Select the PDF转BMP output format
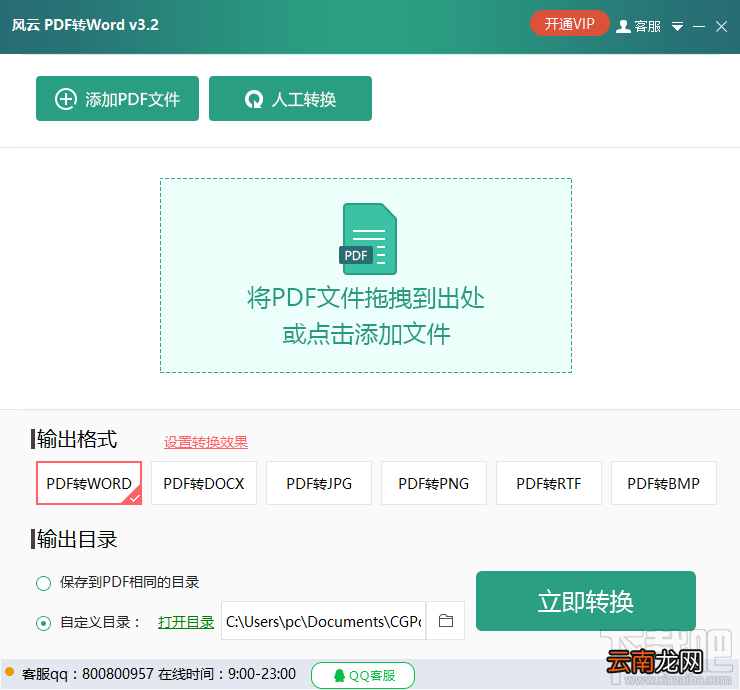Image resolution: width=740 pixels, height=690 pixels. 664,483
